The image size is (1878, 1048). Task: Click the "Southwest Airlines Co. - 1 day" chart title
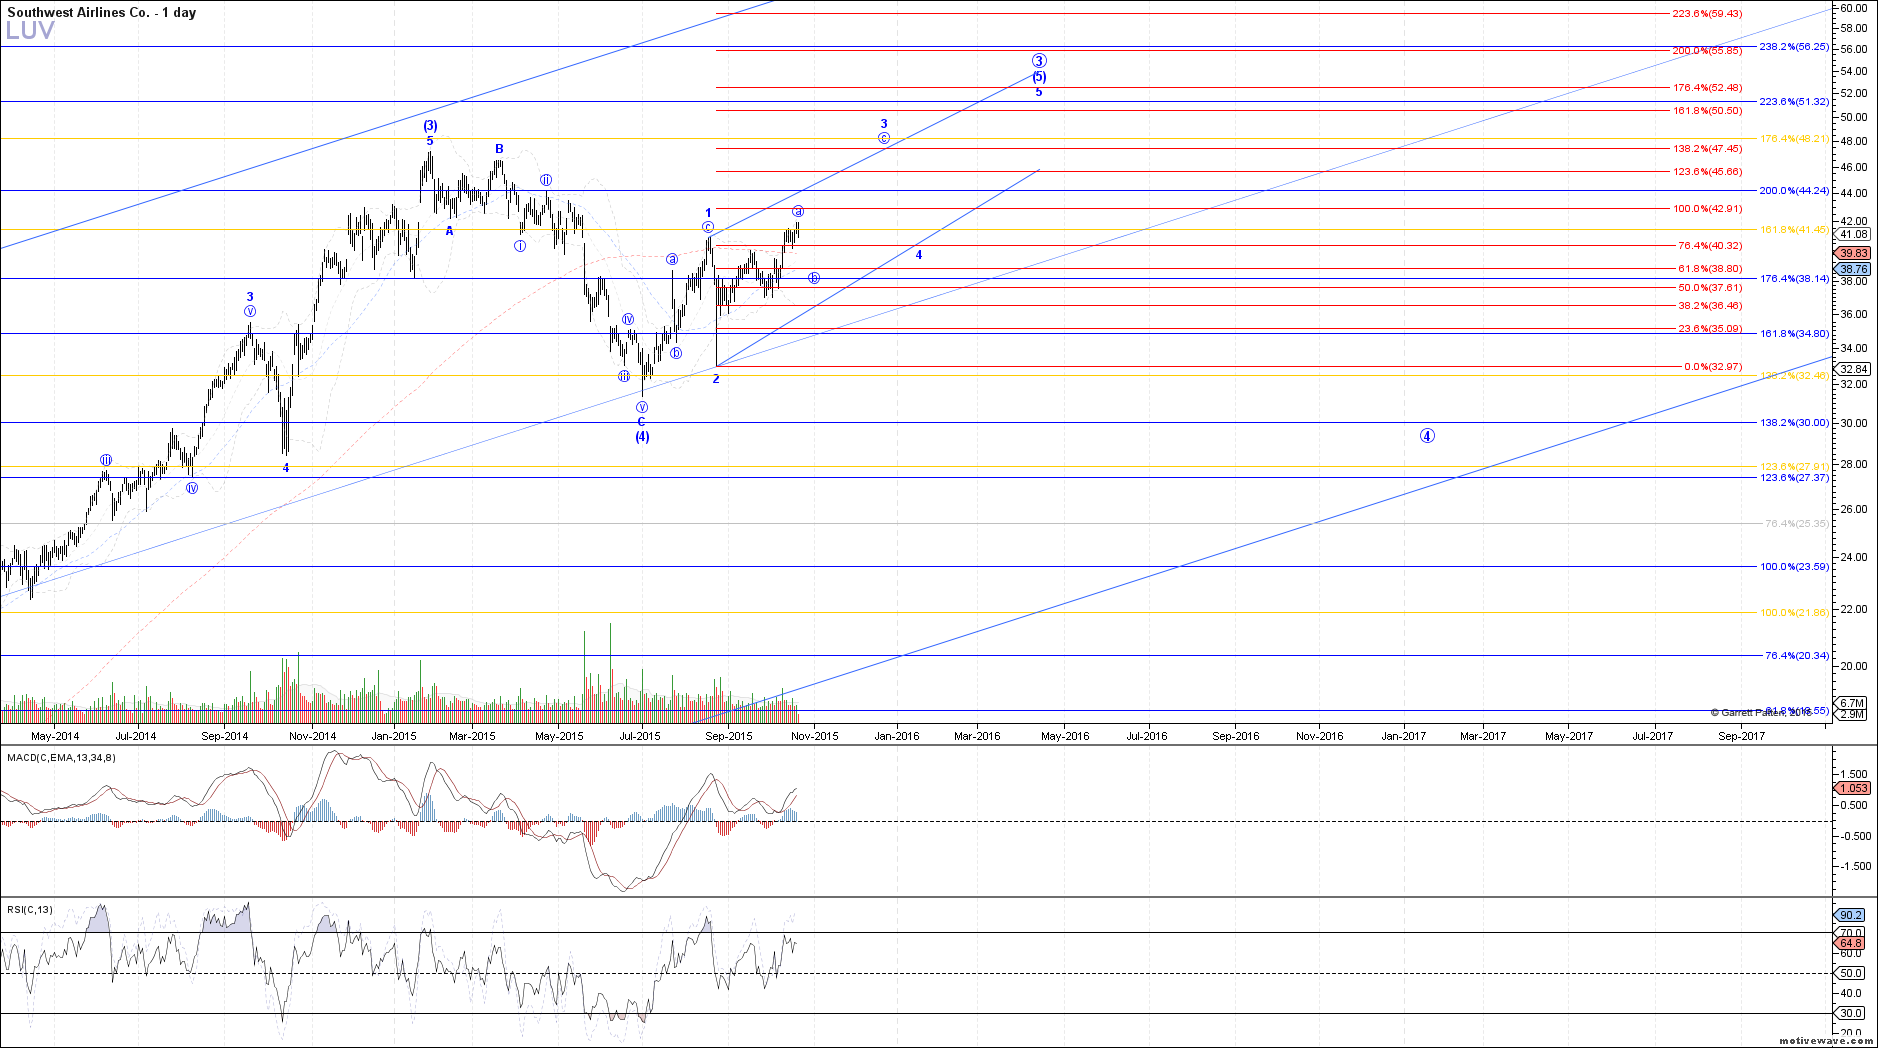point(101,12)
